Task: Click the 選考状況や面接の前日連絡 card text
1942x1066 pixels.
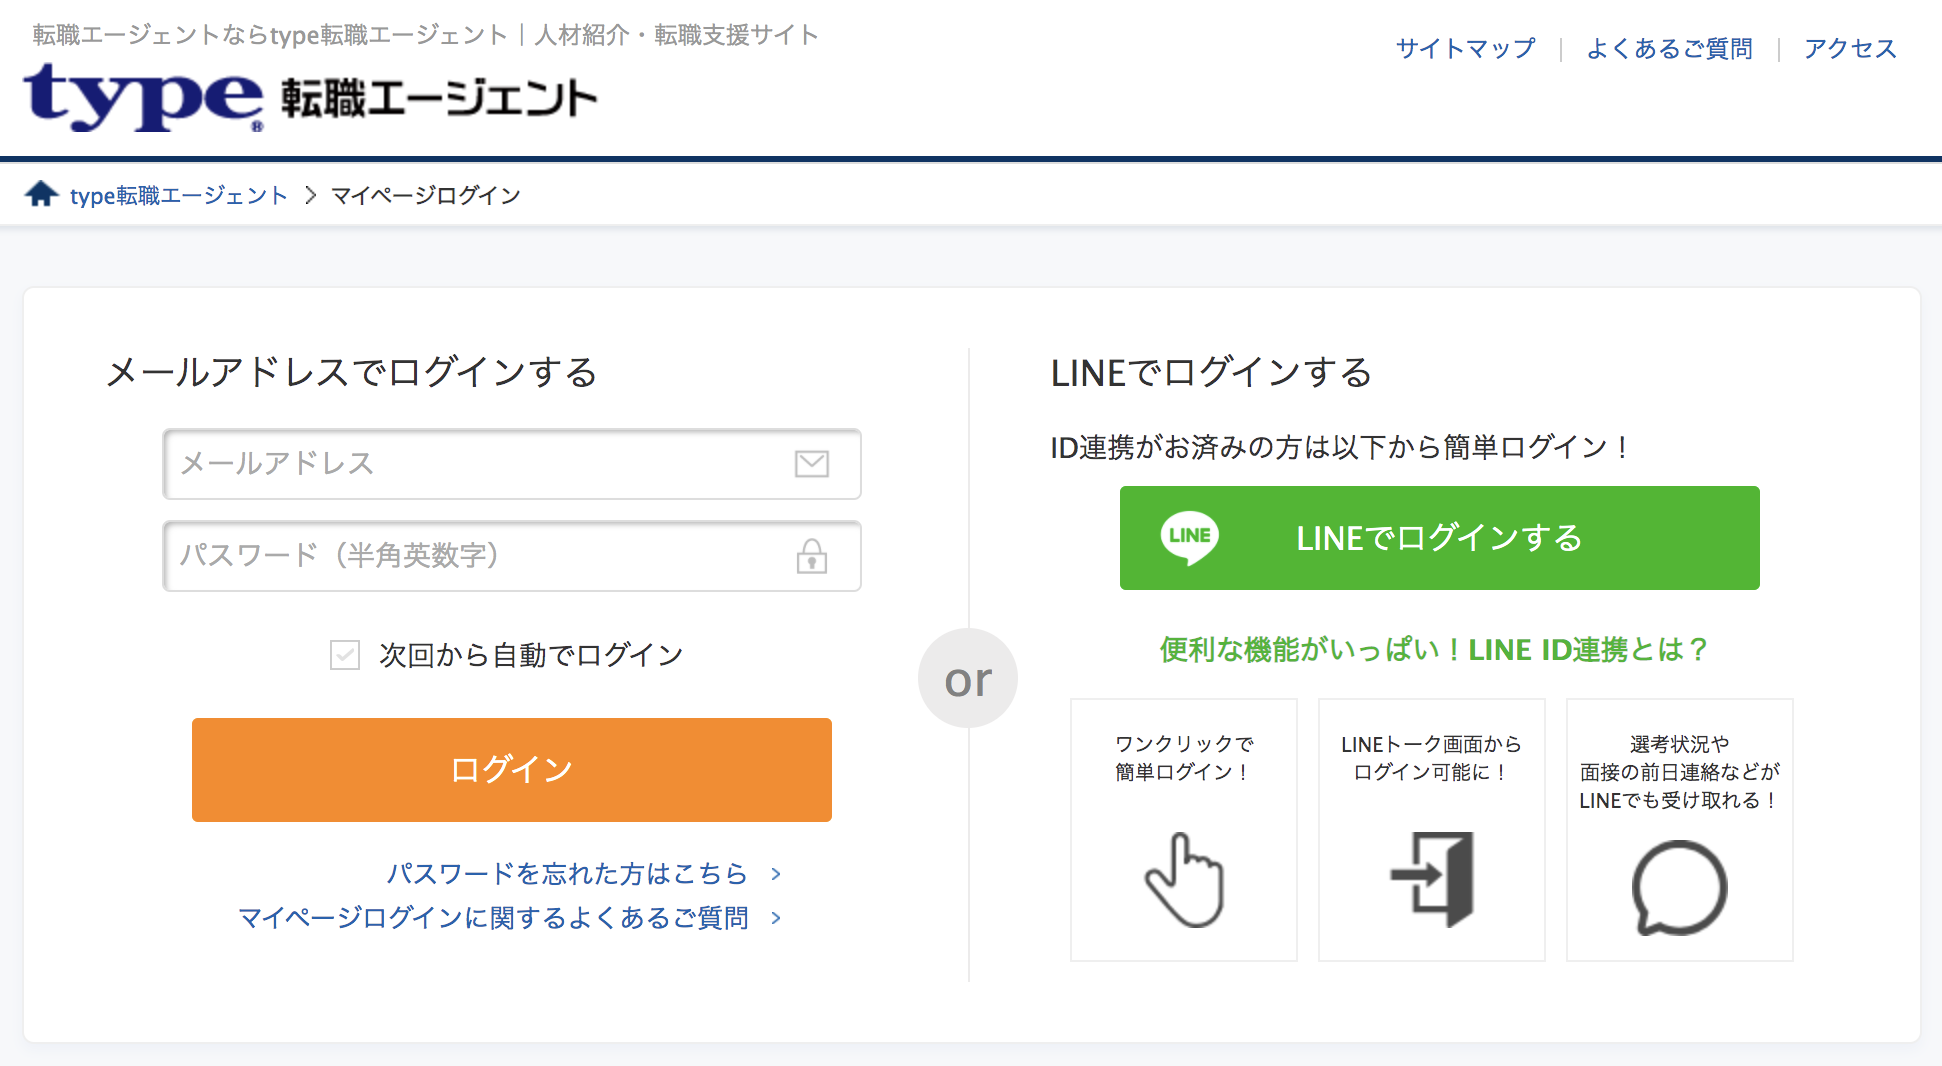Action: (1680, 772)
